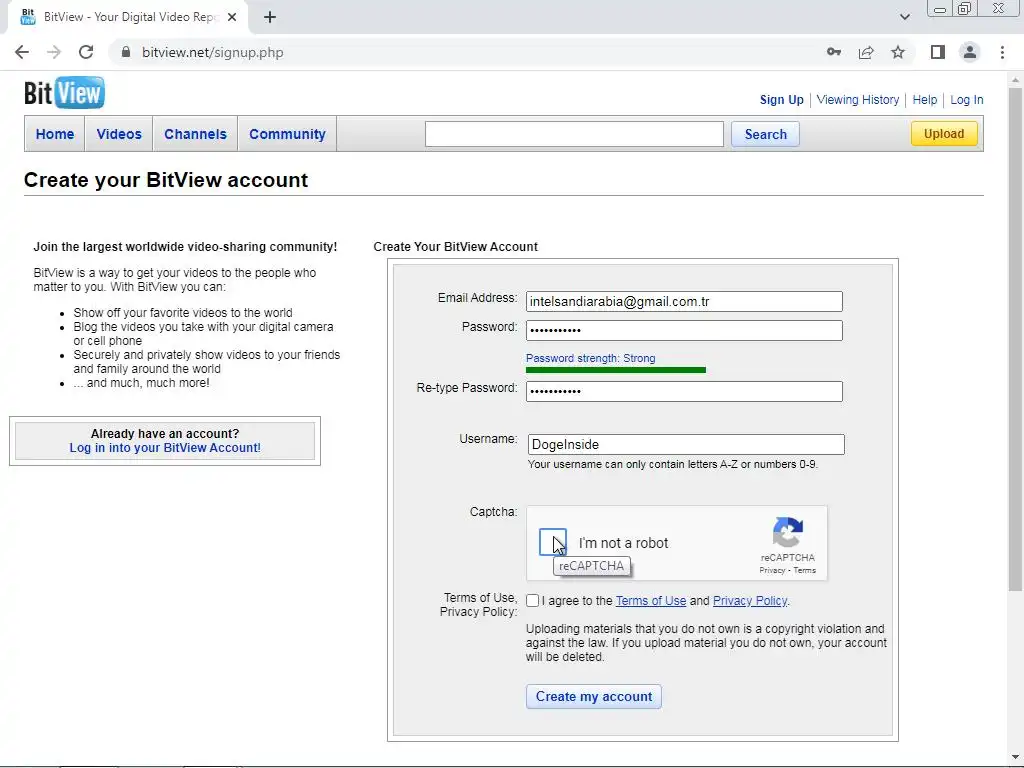Click the reCAPTCHA logo icon
Screen dimensions: 1024x768
pyautogui.click(x=788, y=532)
